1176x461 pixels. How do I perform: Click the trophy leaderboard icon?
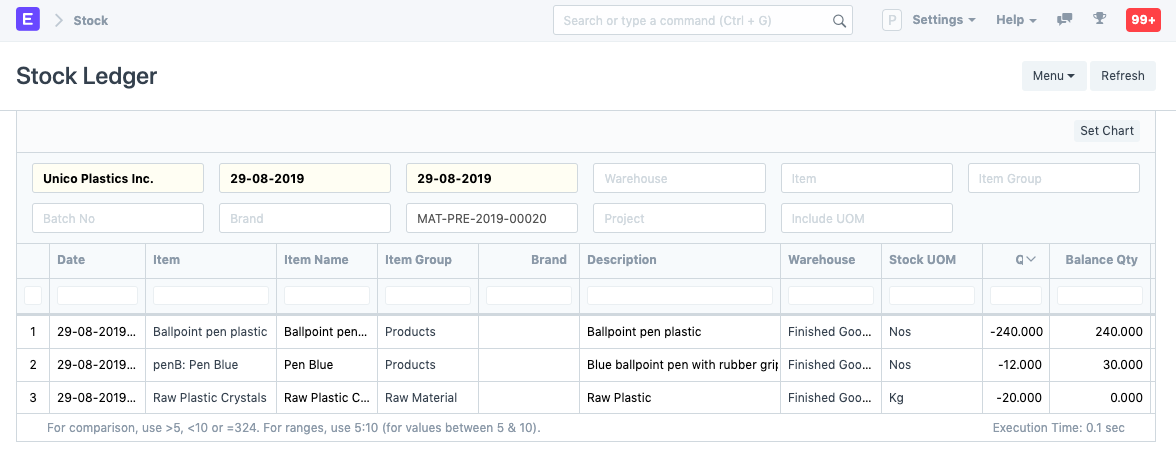1100,20
